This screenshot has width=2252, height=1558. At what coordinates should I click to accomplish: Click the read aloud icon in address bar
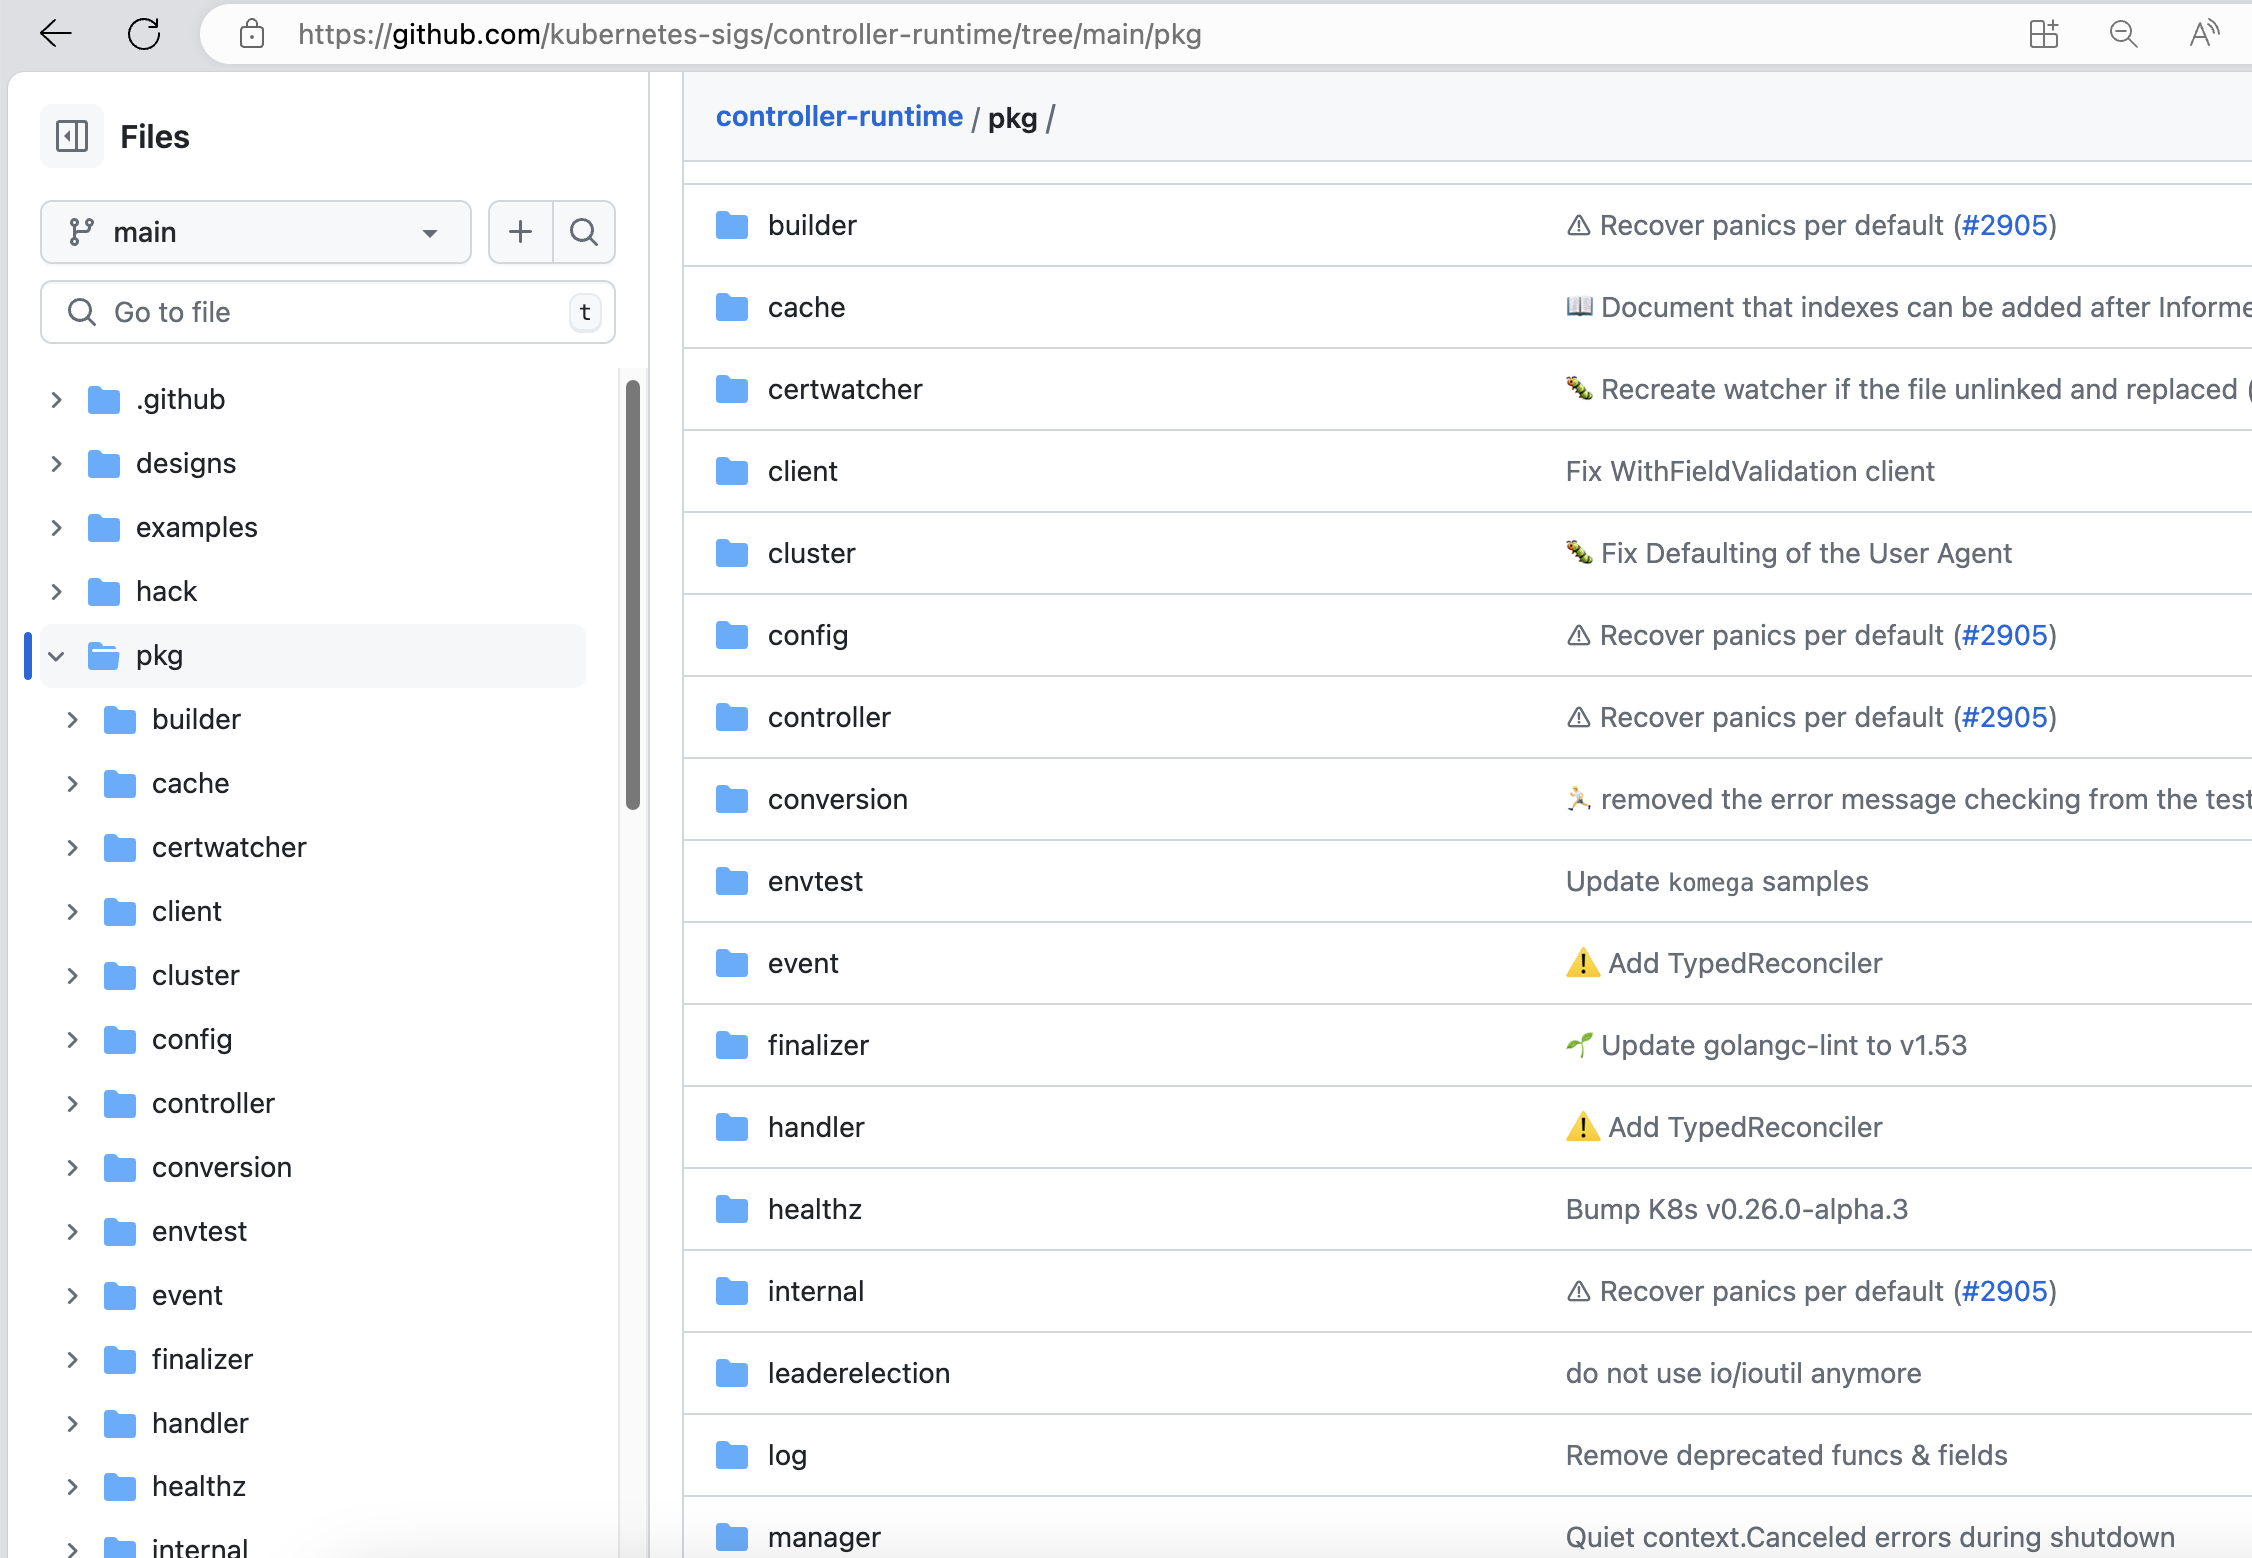pos(2203,34)
